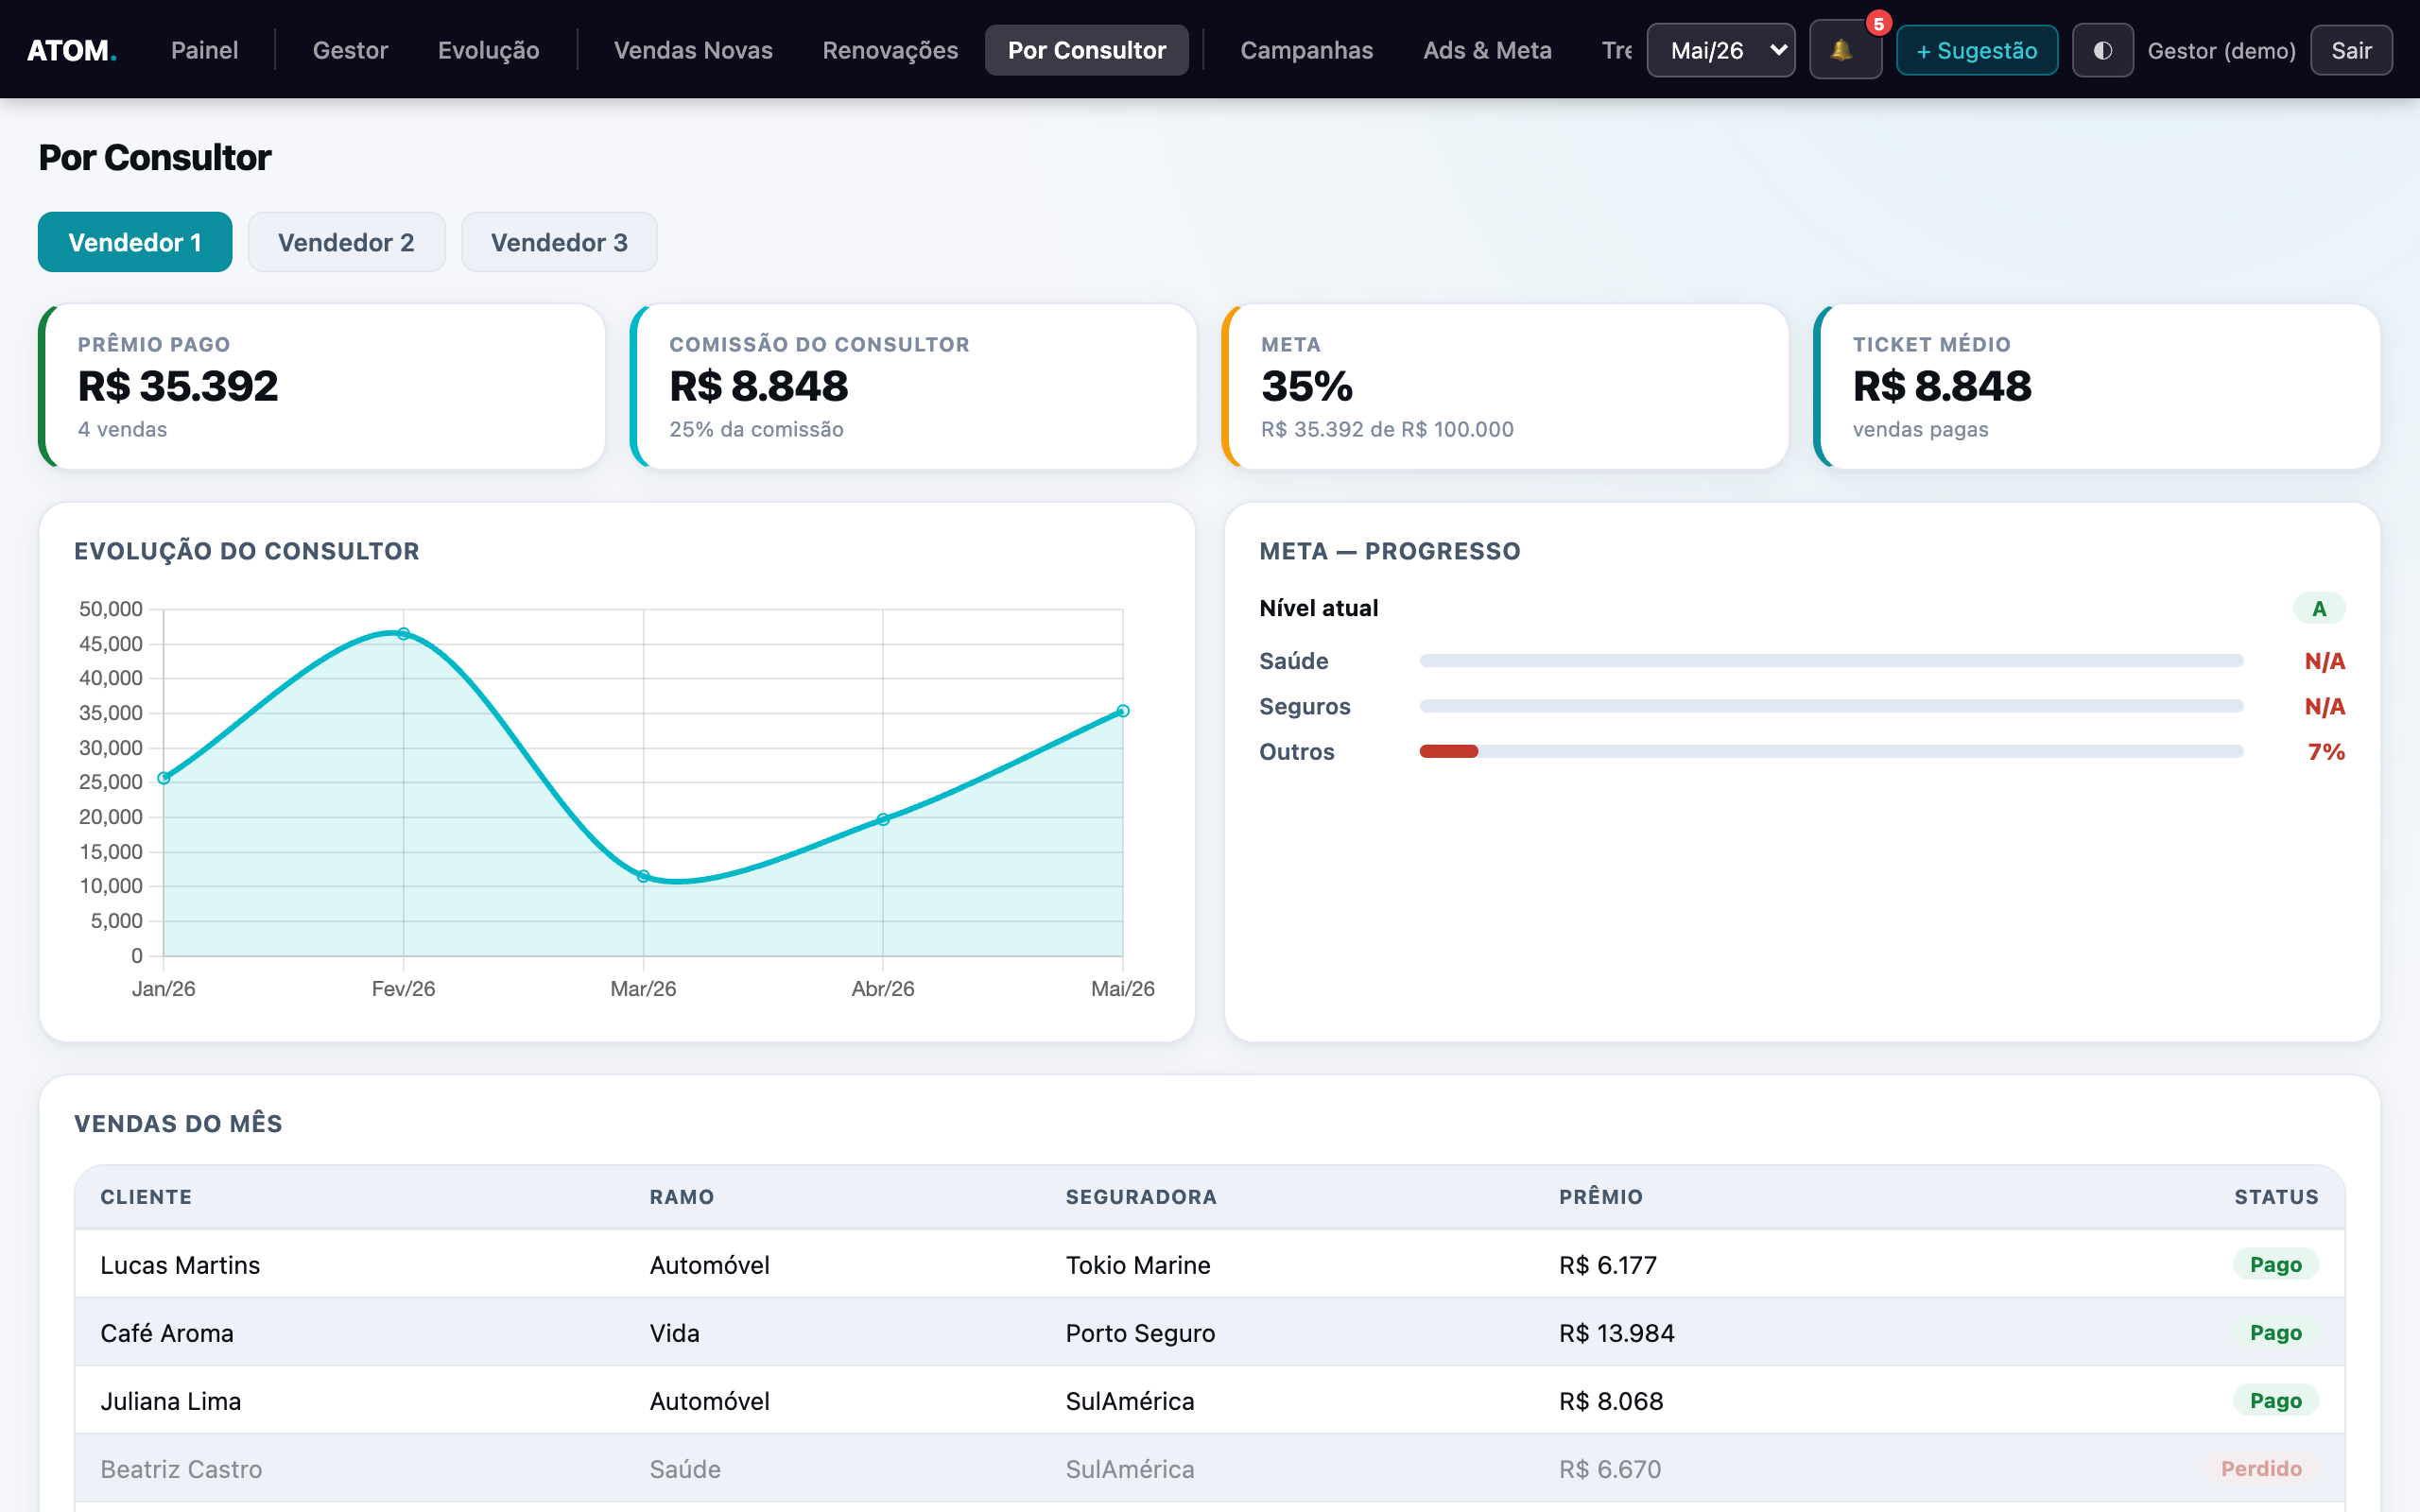This screenshot has width=2420, height=1512.
Task: Click the nível A badge
Action: tap(2318, 608)
